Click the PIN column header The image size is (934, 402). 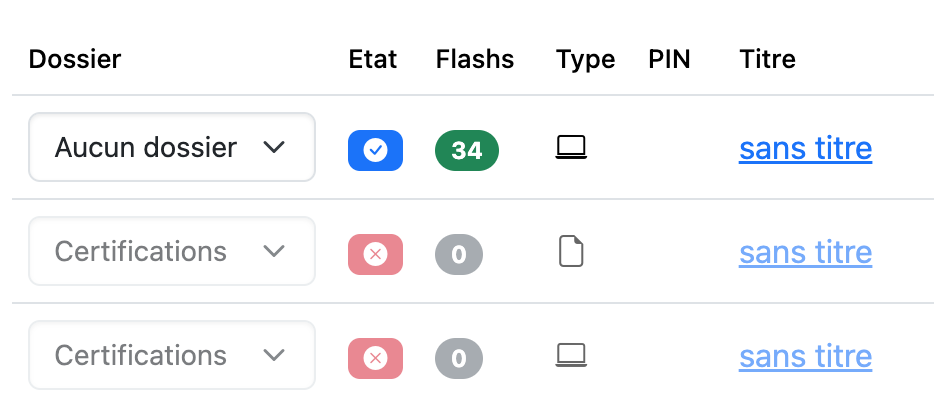click(x=669, y=59)
